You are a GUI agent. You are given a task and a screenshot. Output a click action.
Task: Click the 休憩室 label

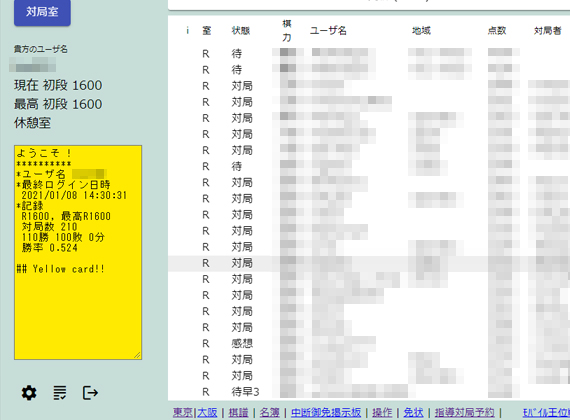(32, 123)
